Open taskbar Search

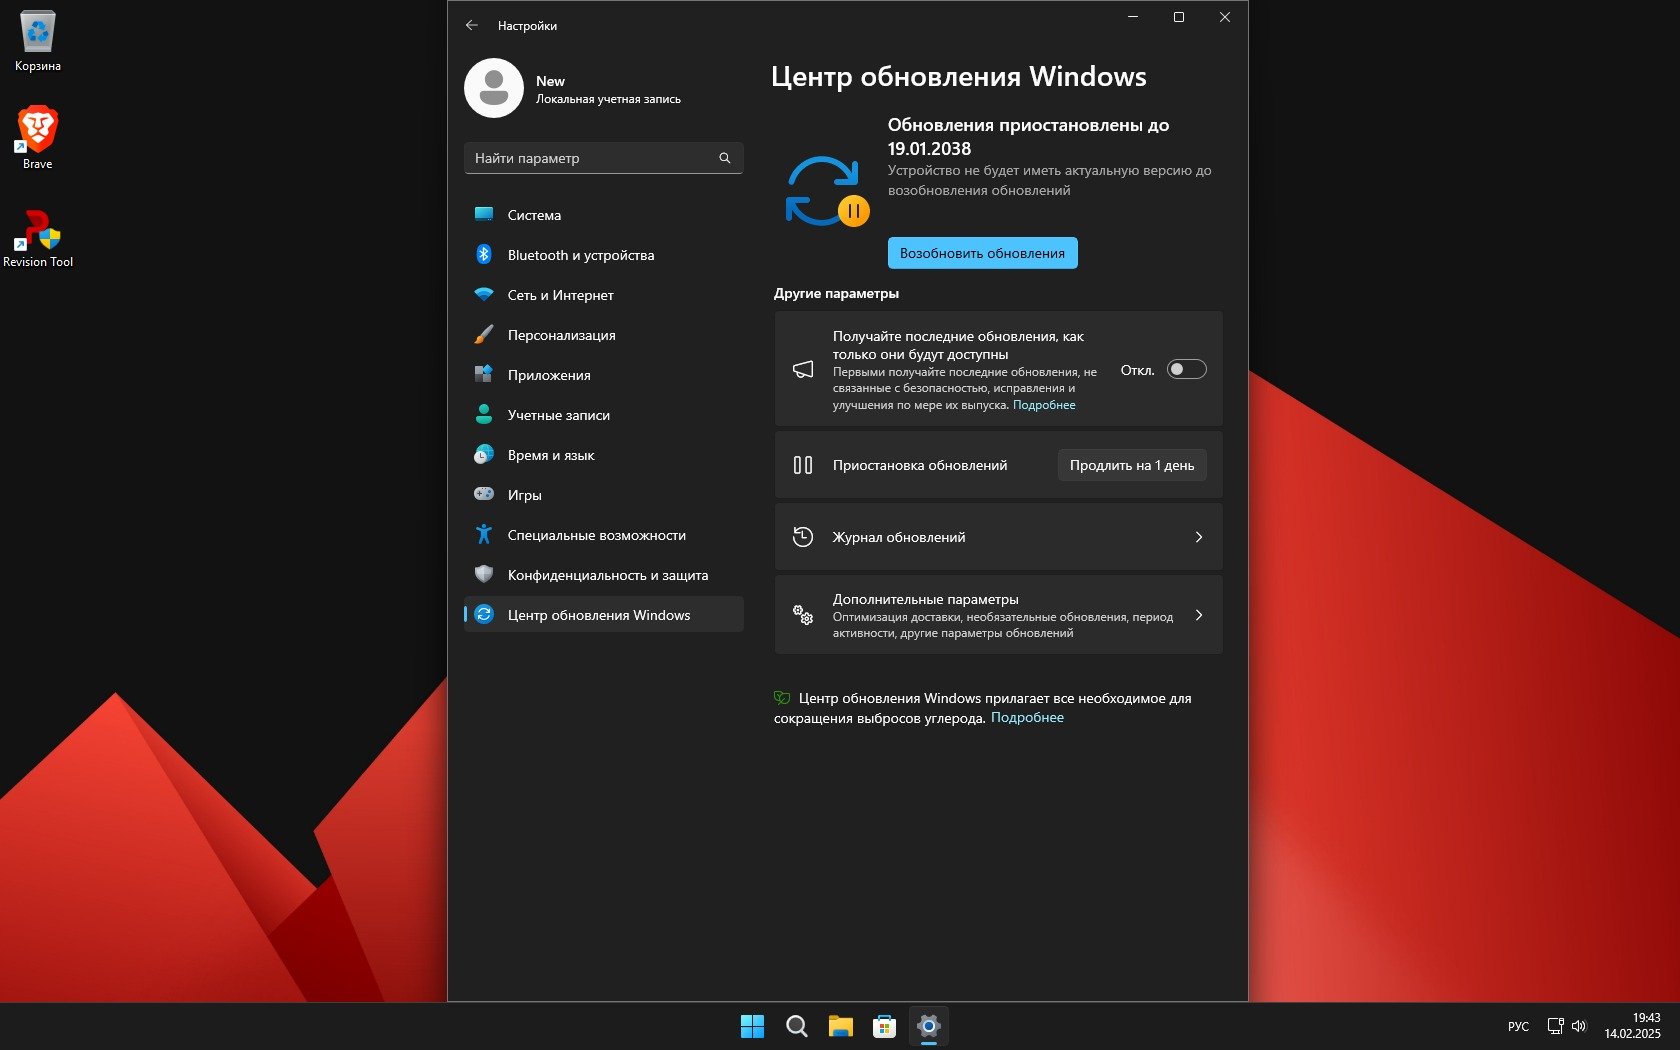[796, 1026]
